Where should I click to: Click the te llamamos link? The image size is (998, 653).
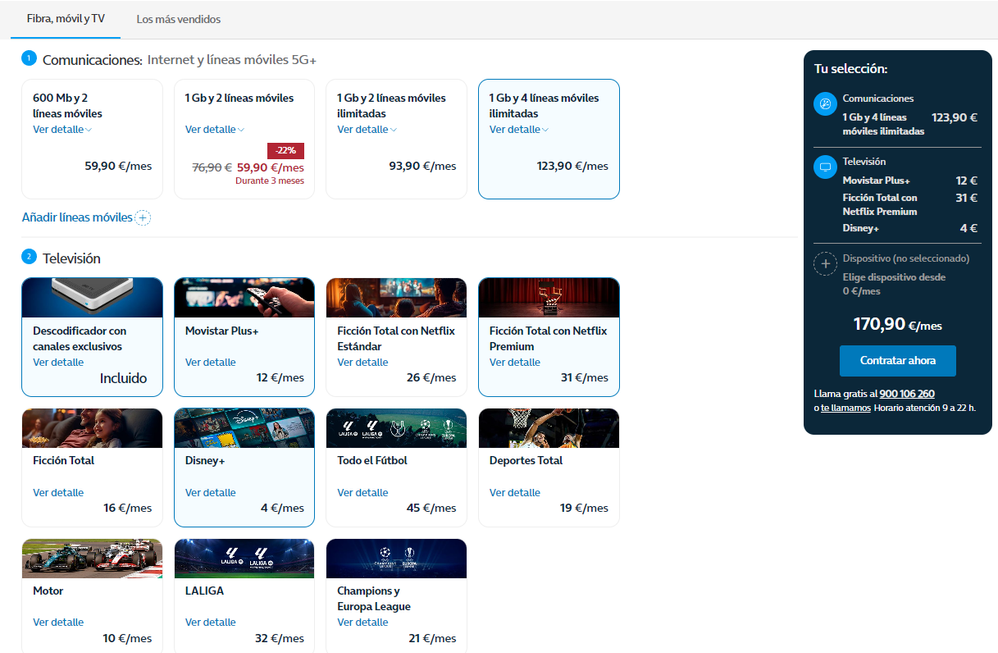845,408
